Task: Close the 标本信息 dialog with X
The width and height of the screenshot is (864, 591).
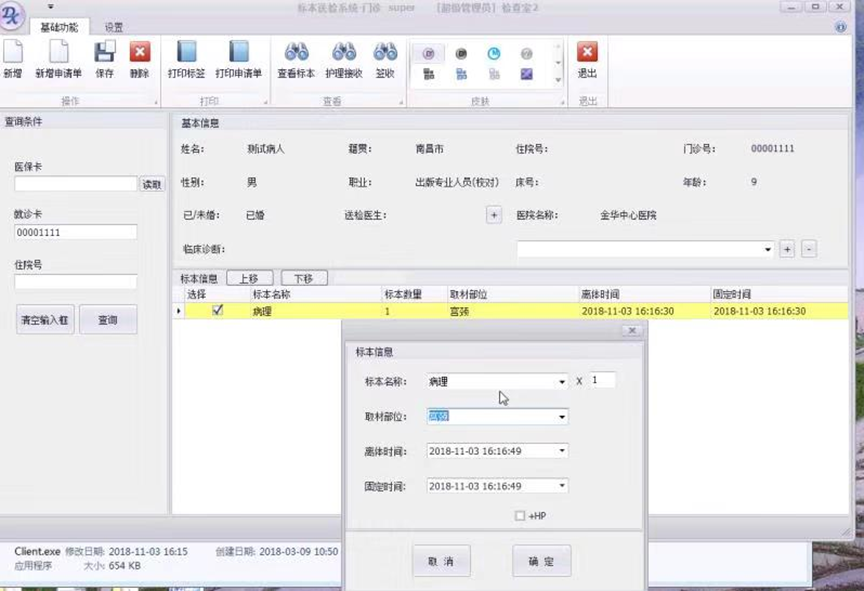Action: click(x=632, y=330)
